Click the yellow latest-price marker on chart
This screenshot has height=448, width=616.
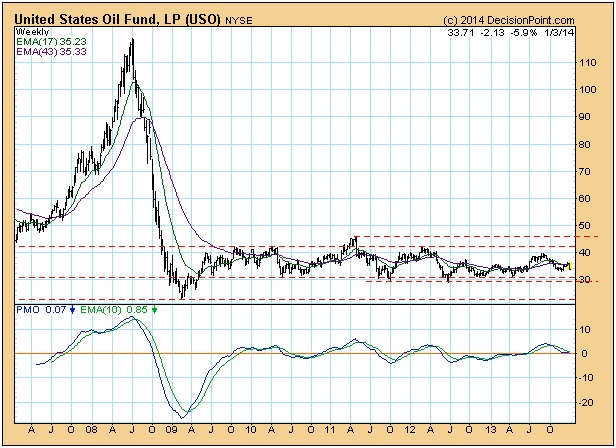[568, 266]
